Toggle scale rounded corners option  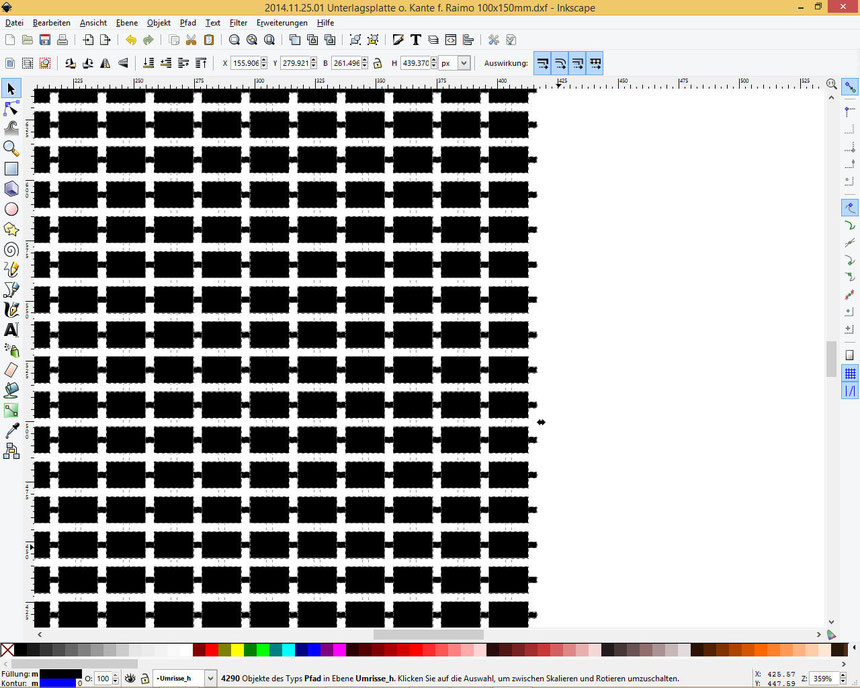click(559, 63)
